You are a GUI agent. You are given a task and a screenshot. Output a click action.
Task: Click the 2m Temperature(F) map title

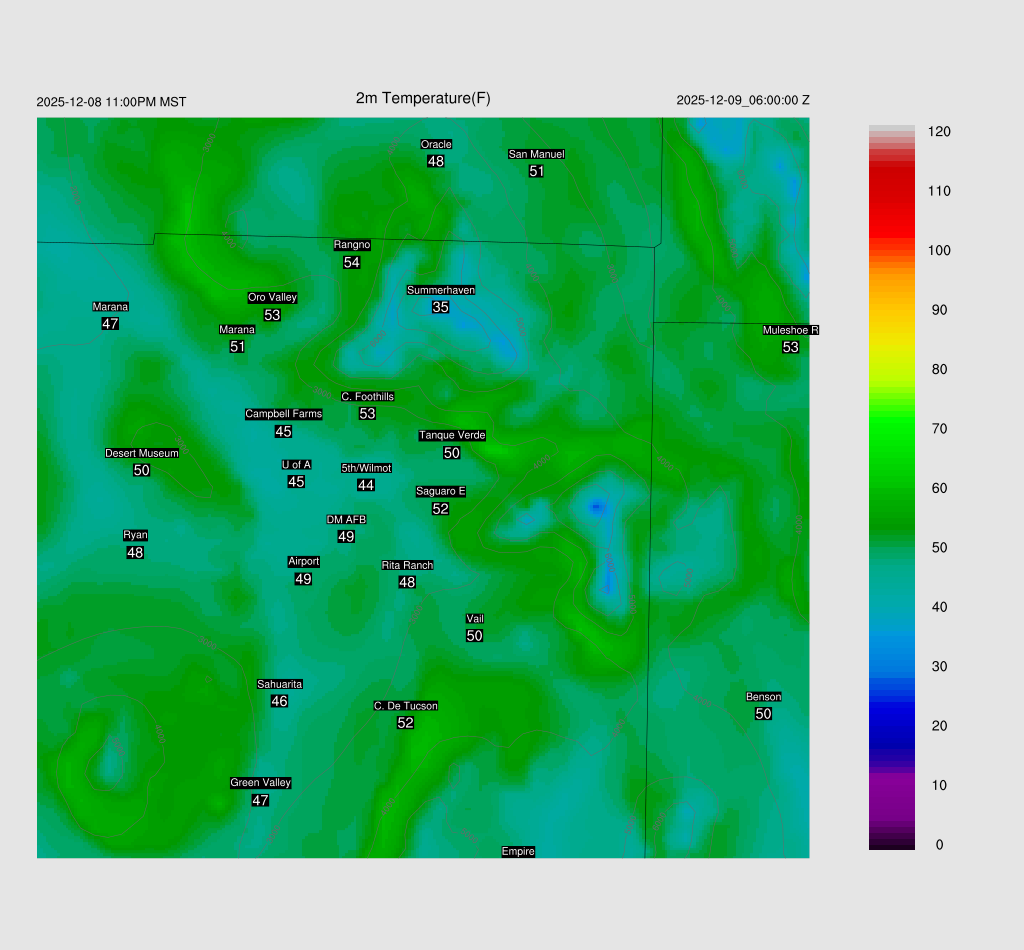423,98
